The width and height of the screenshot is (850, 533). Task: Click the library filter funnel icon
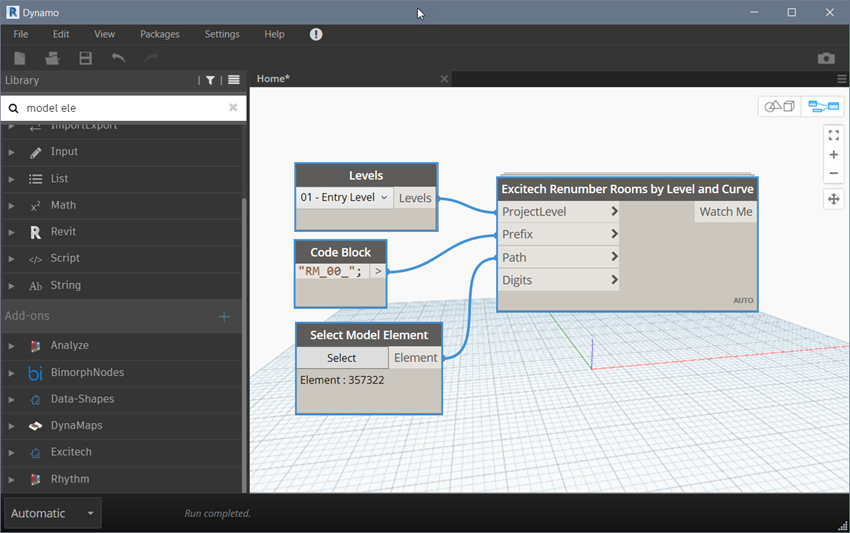pos(210,80)
